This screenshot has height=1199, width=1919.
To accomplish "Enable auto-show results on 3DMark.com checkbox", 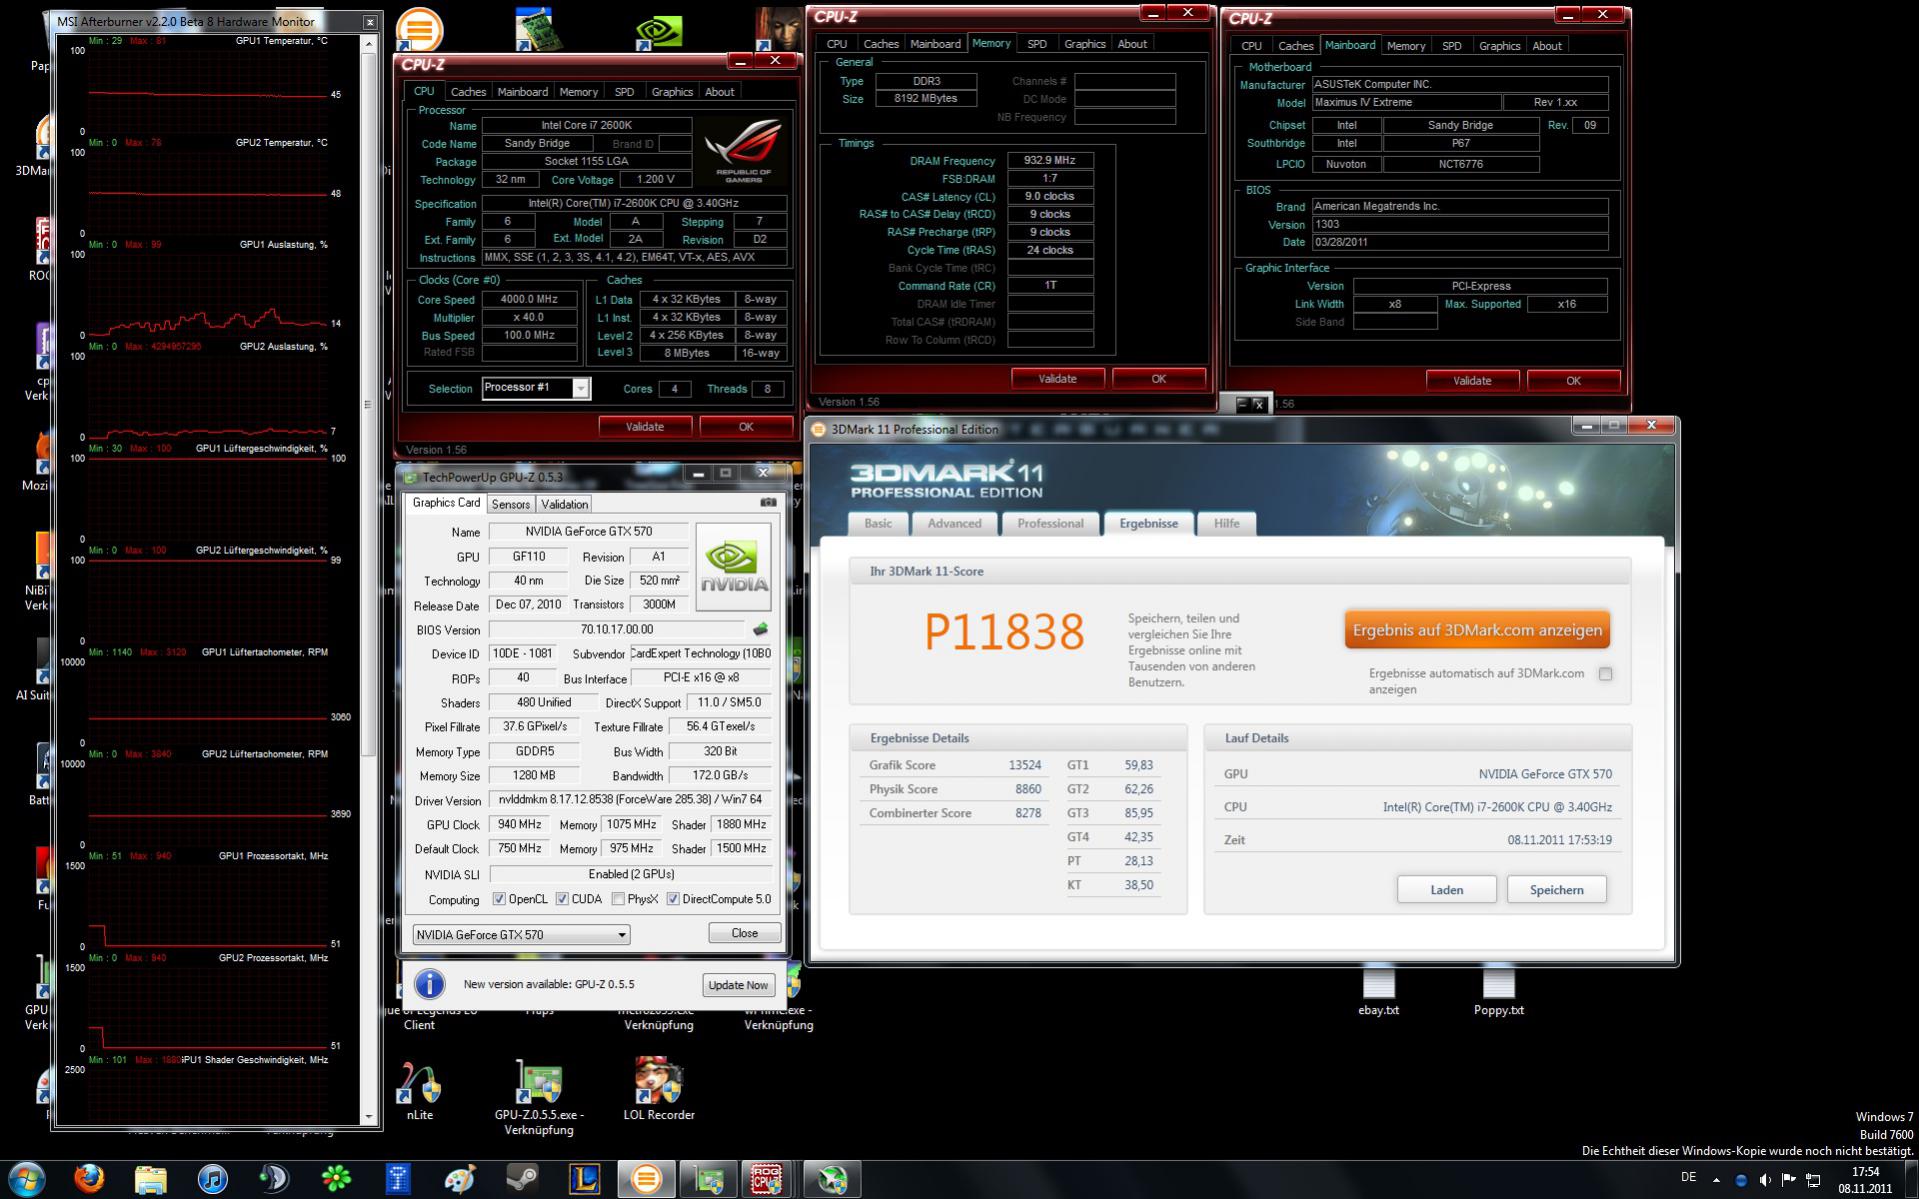I will [x=1605, y=674].
